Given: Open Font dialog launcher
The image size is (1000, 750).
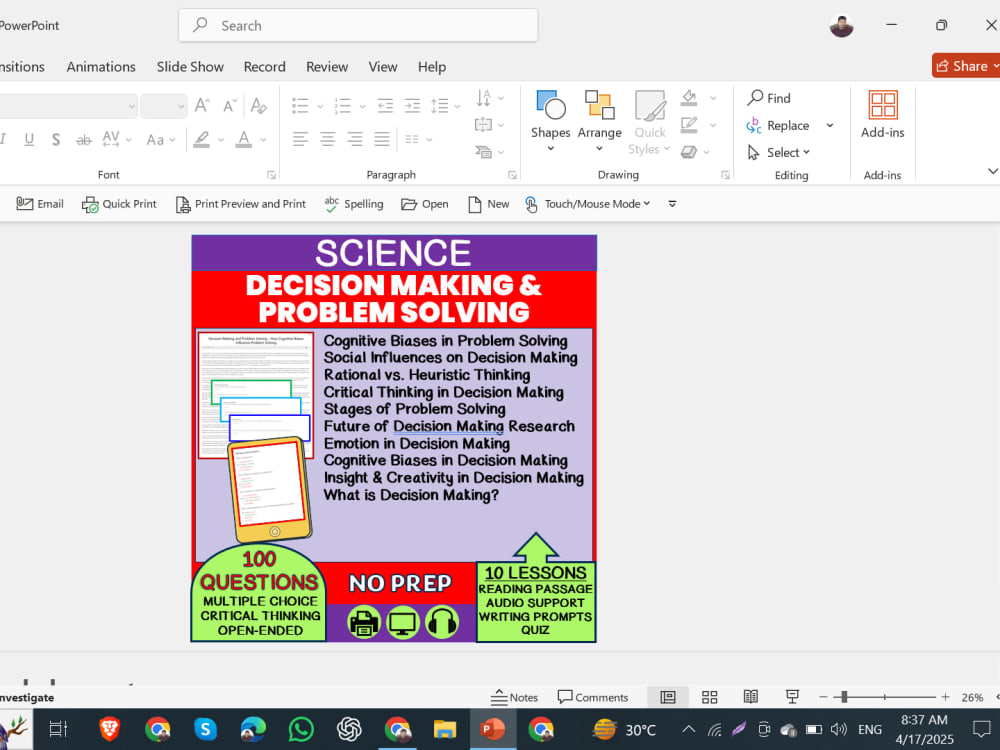Looking at the screenshot, I should pyautogui.click(x=271, y=175).
